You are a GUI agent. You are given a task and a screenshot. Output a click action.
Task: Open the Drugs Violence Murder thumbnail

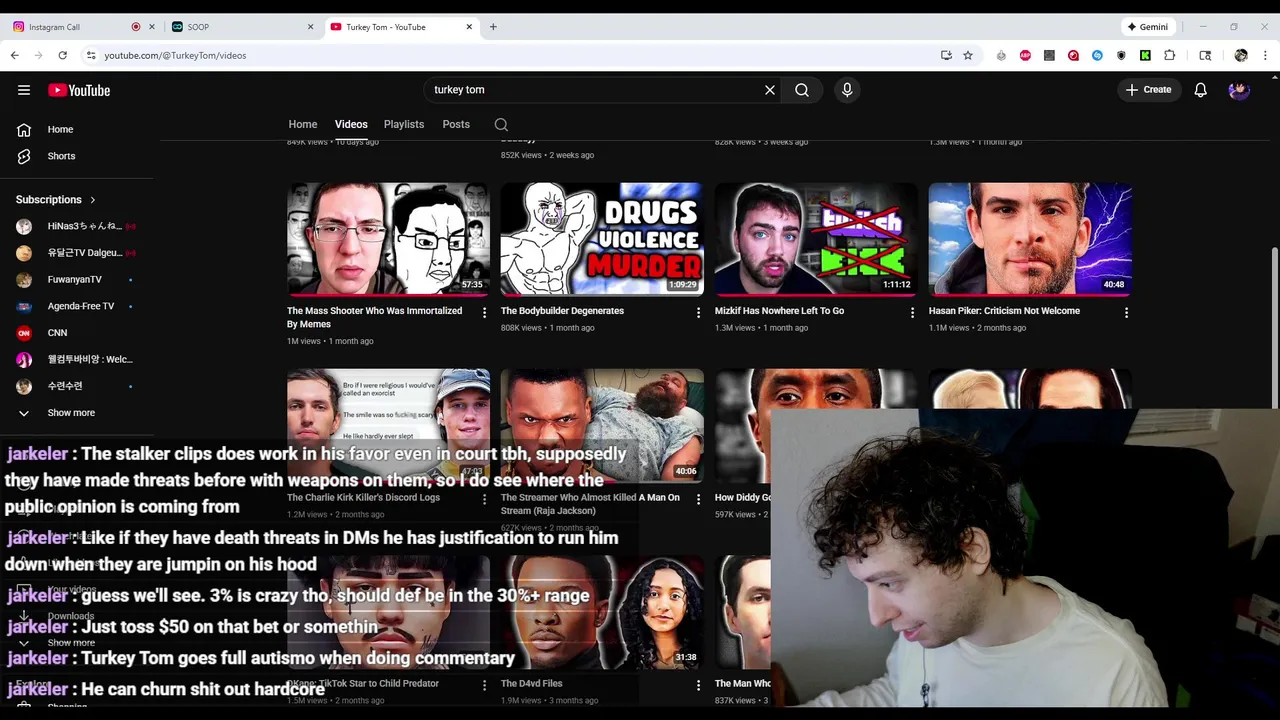pos(602,239)
